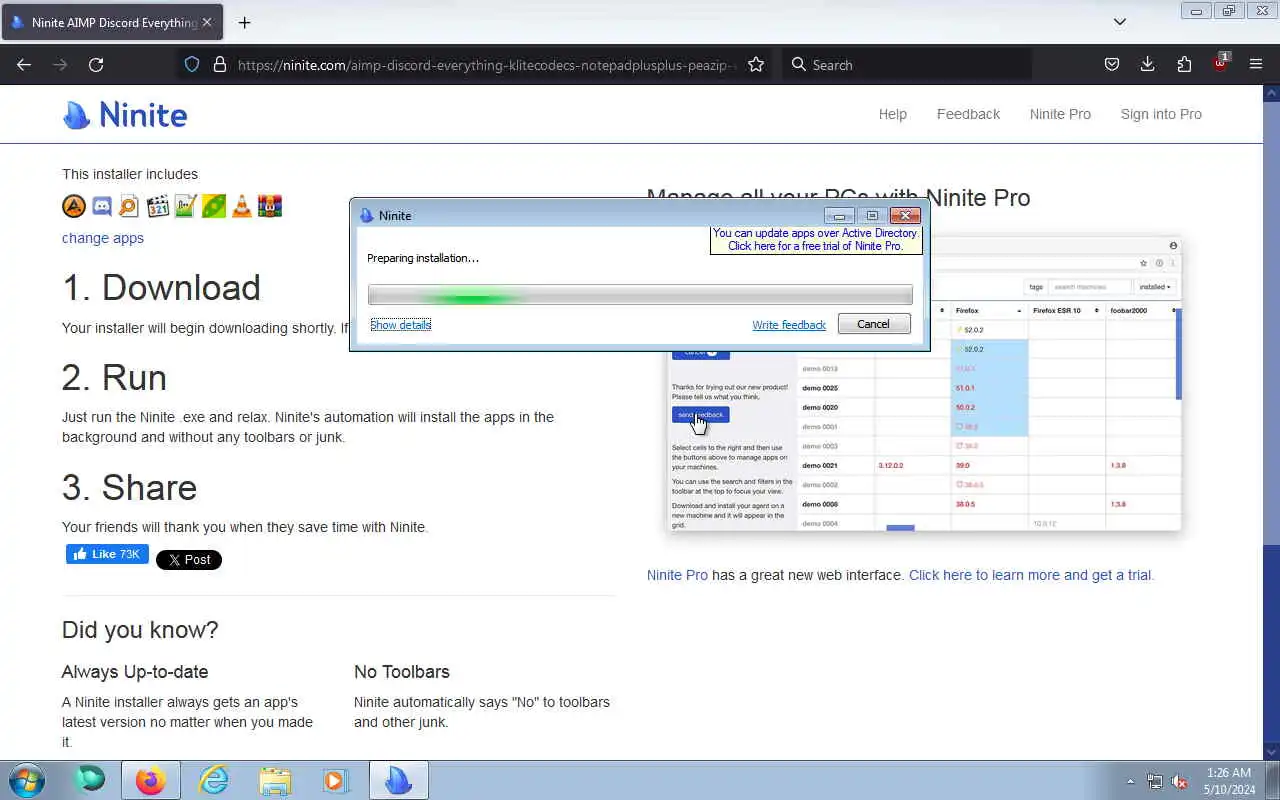This screenshot has width=1280, height=800.
Task: Click the Ninite Pro link under screenshot
Action: [x=677, y=575]
